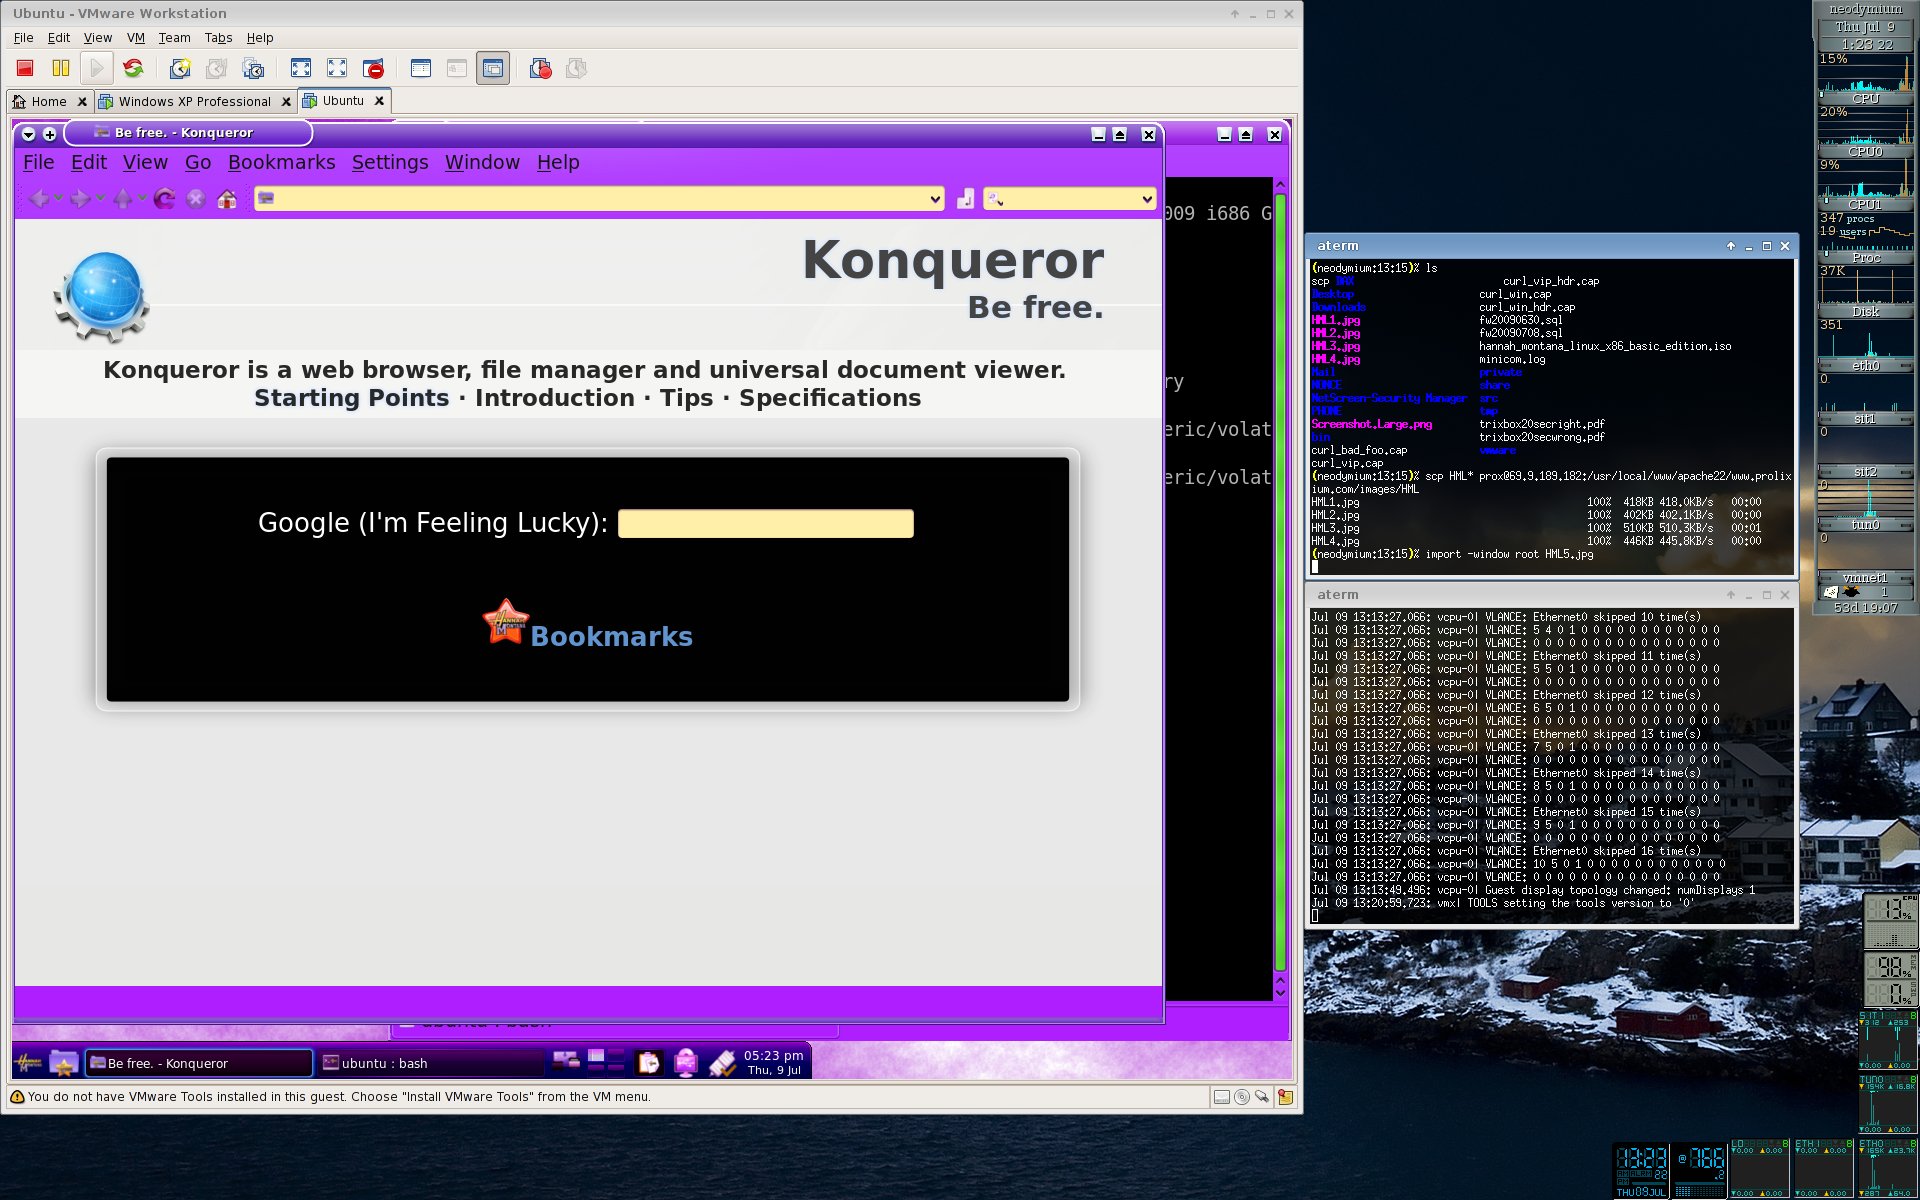The height and width of the screenshot is (1200, 1920).
Task: Click the Starting Points link
Action: click(x=351, y=398)
